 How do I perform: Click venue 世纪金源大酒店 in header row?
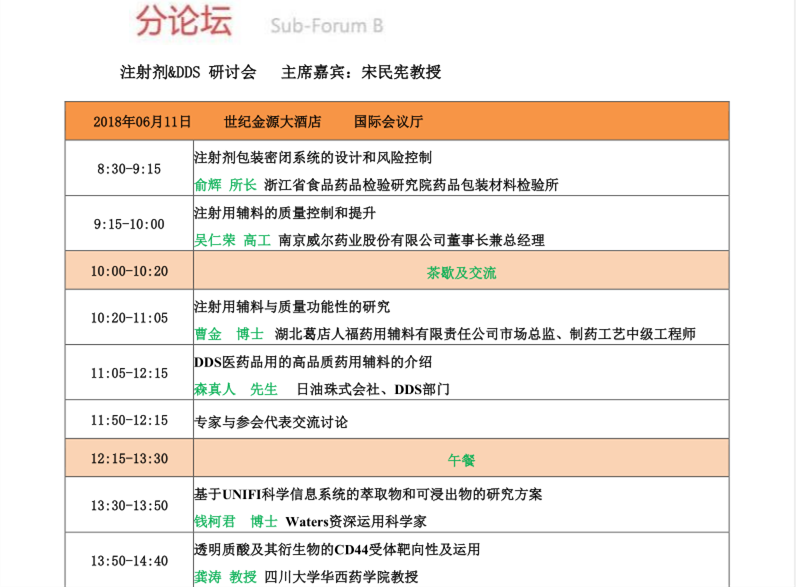[x=273, y=121]
